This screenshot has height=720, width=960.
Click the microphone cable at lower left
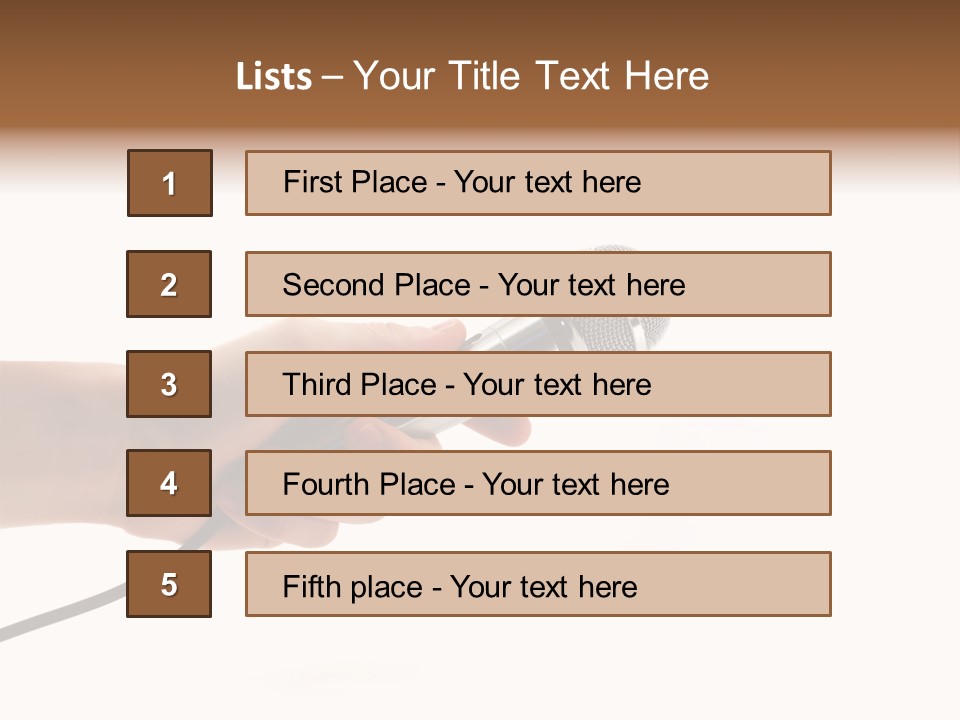coord(61,612)
